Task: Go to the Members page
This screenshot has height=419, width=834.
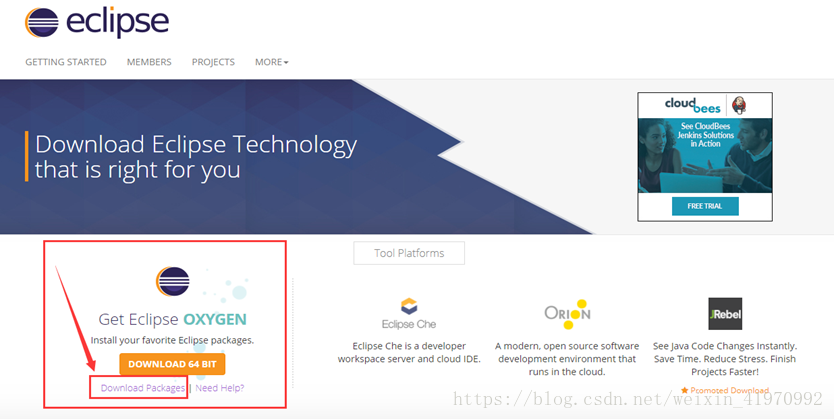Action: point(149,62)
